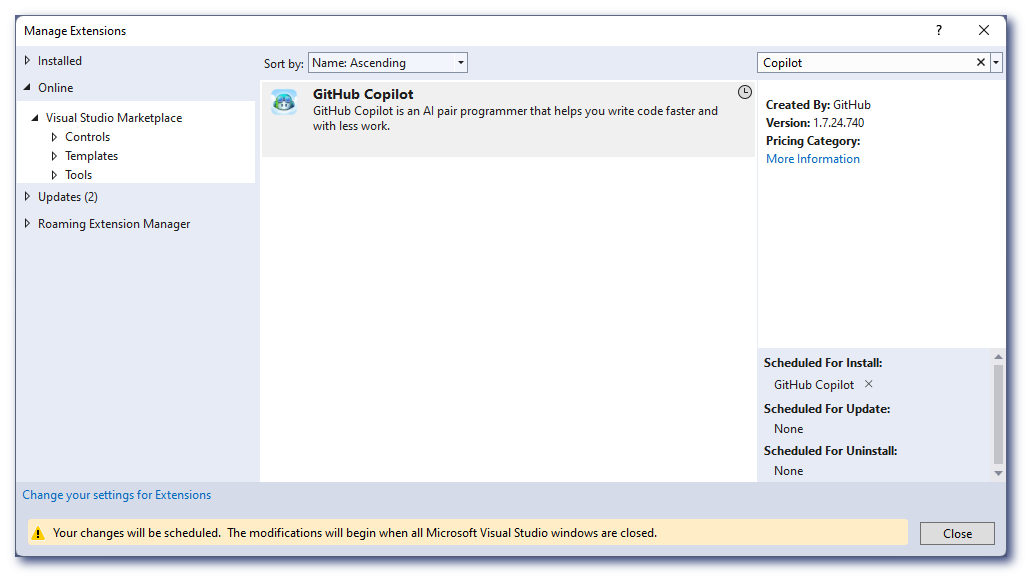
Task: Expand the Roaming Extension Manager arrow
Action: [x=27, y=223]
